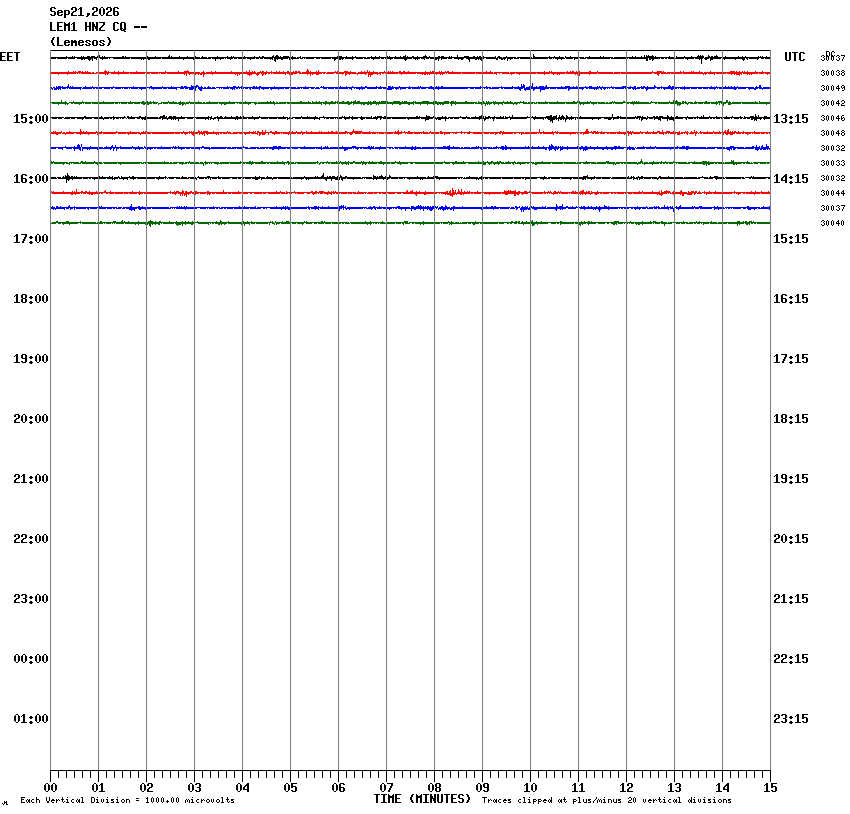
Task: Select the UTC timezone axis label
Action: pyautogui.click(x=795, y=57)
